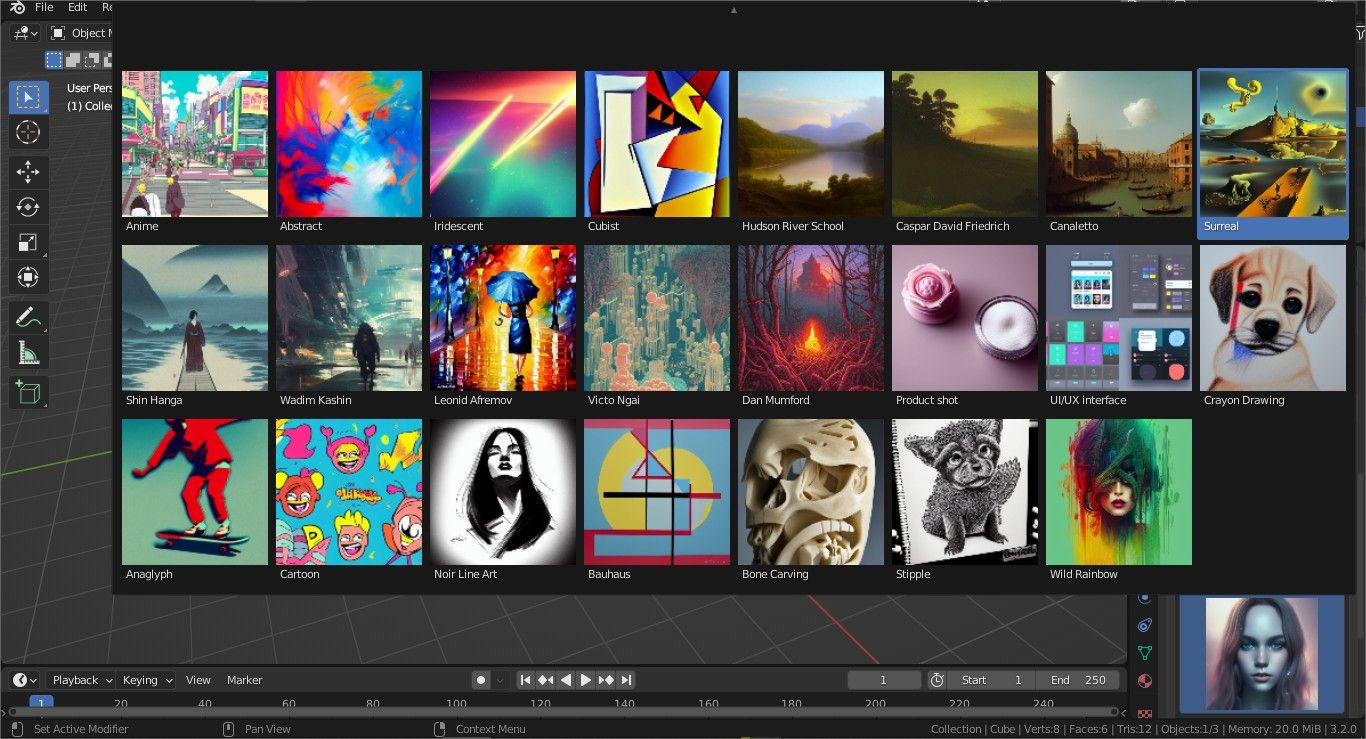The image size is (1366, 739).
Task: Select the Annotate pencil tool
Action: click(x=28, y=318)
